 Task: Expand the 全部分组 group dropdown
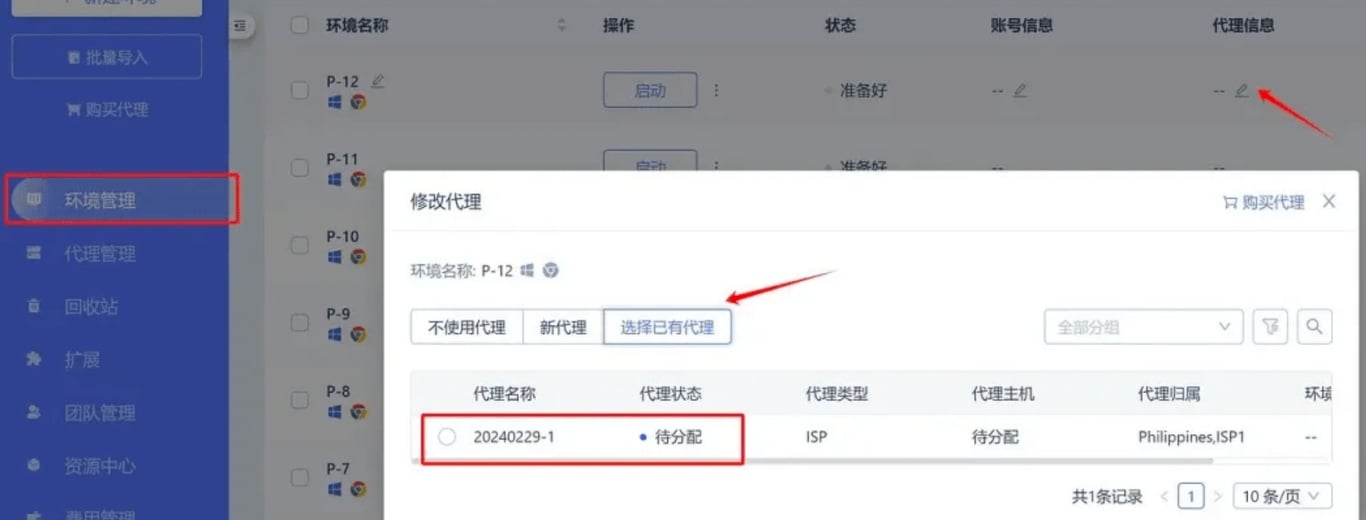pyautogui.click(x=1143, y=326)
